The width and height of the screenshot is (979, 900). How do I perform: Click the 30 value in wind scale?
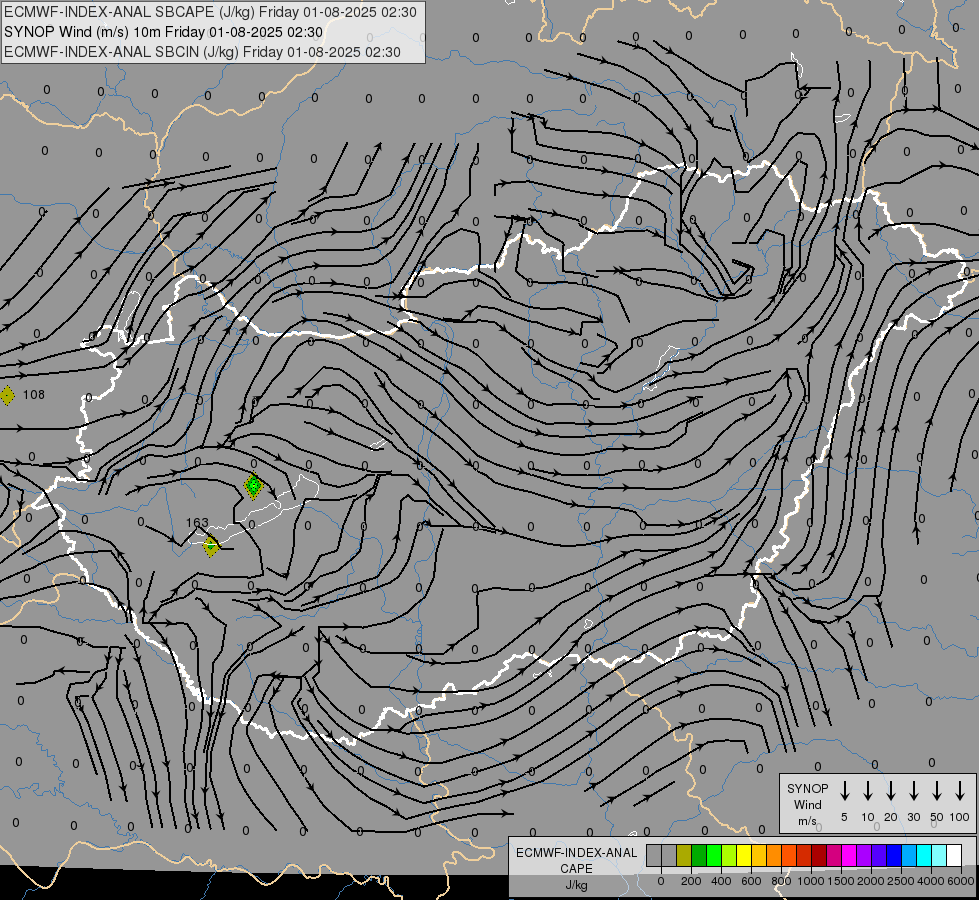(x=913, y=817)
